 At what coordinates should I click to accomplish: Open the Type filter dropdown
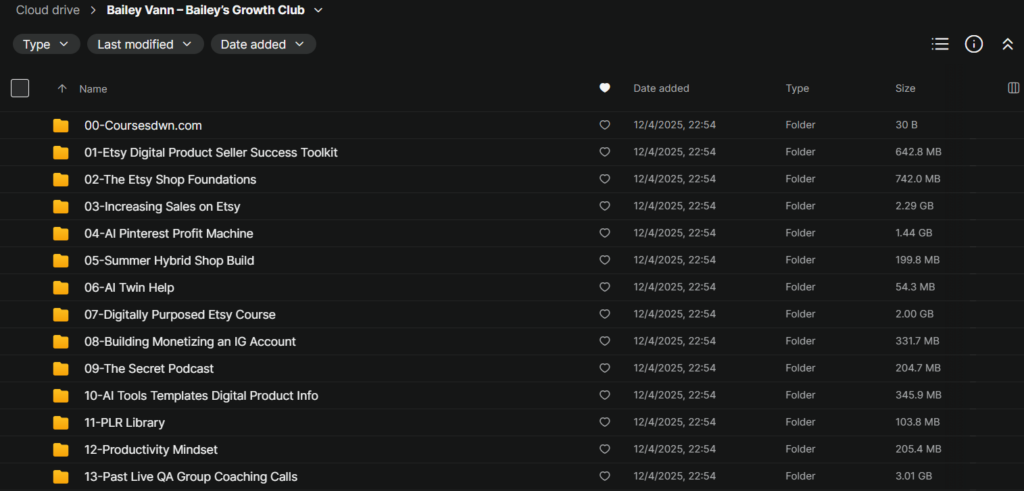pyautogui.click(x=46, y=44)
